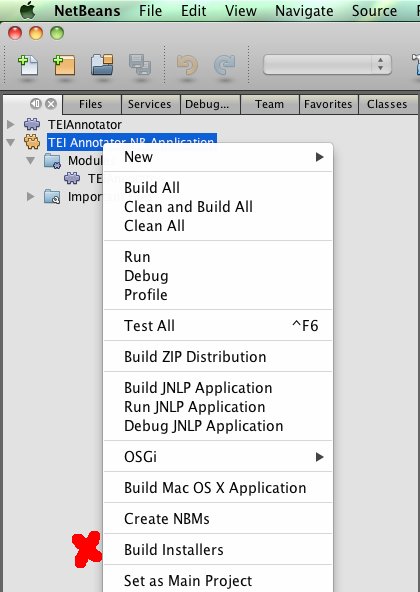Choose Build All from context menu

[218, 188]
